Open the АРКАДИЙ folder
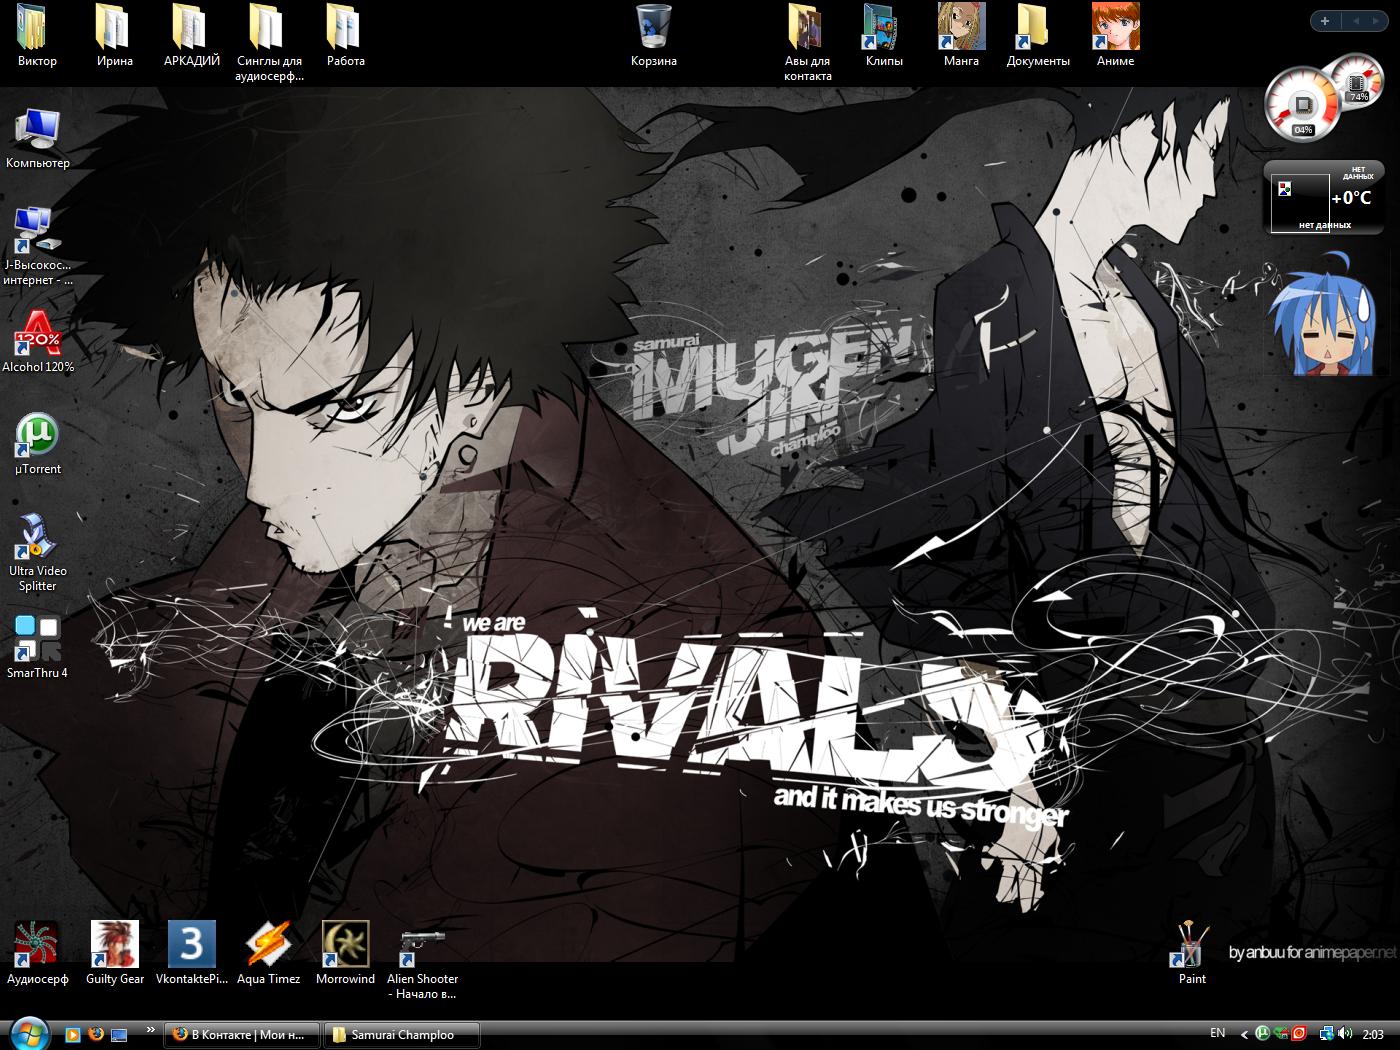 coord(191,35)
